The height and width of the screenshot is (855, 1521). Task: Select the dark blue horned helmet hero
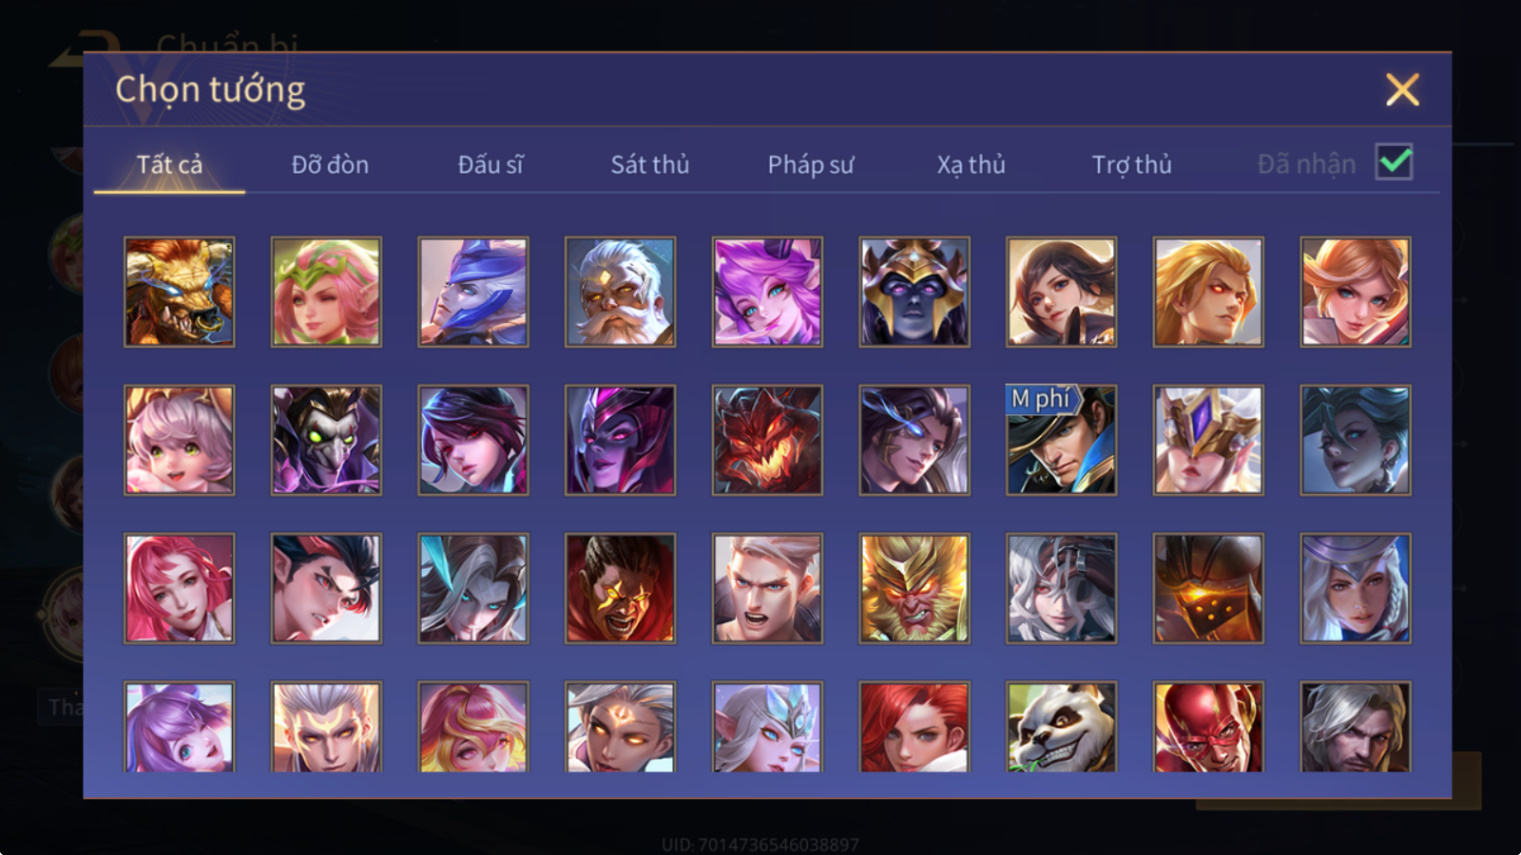point(914,292)
